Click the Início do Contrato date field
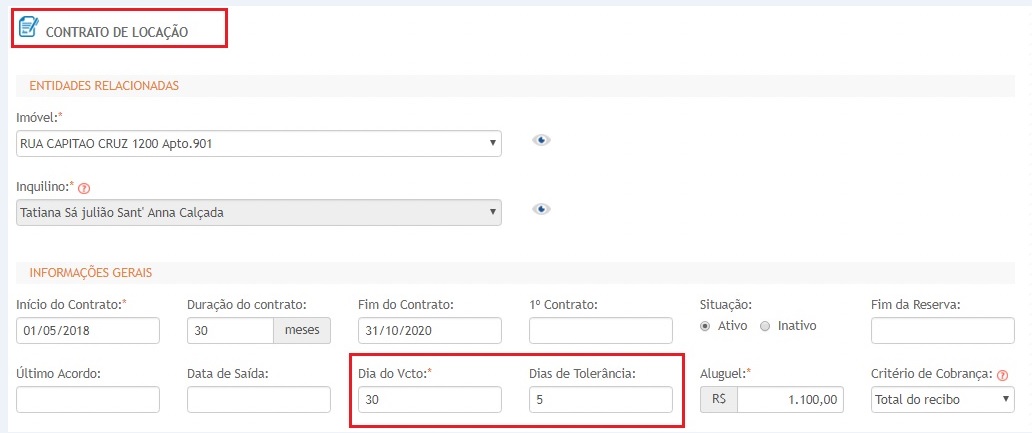Screen dimensions: 1032x433 tap(88, 331)
